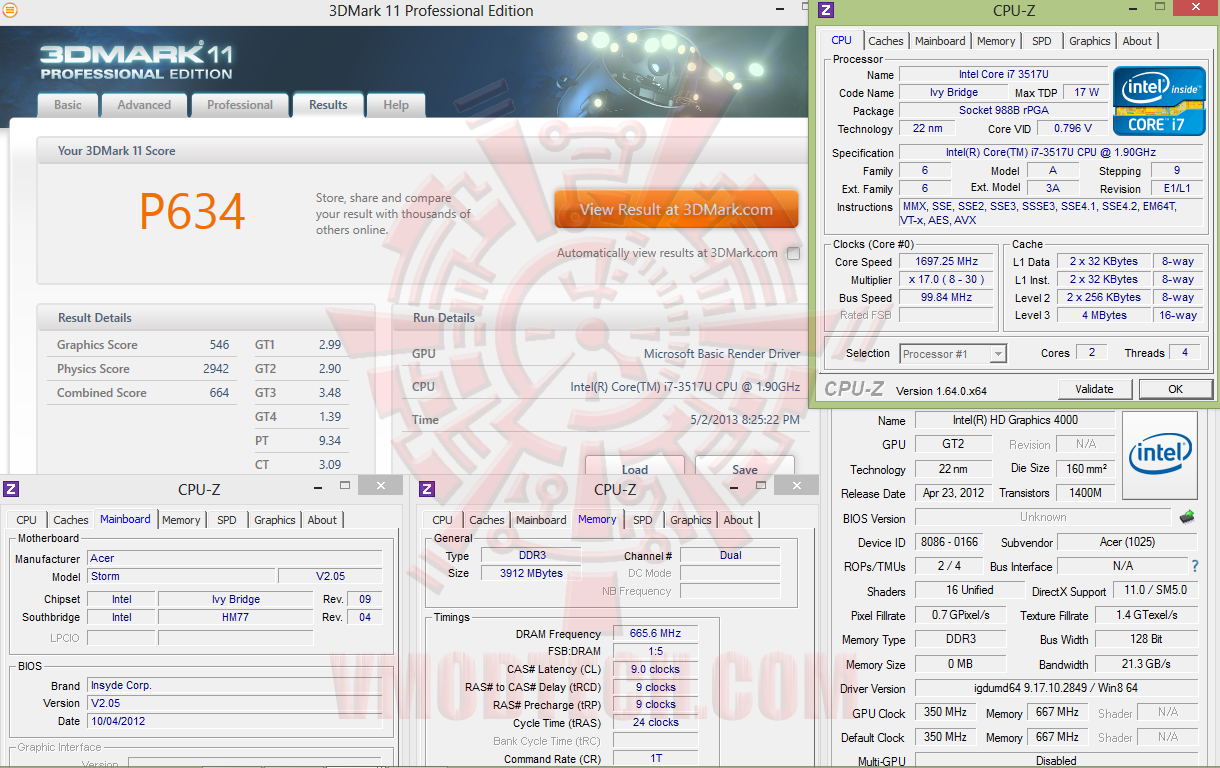Click the Level 3 cache 4 MBytes field
This screenshot has width=1220, height=768.
coord(1103,316)
